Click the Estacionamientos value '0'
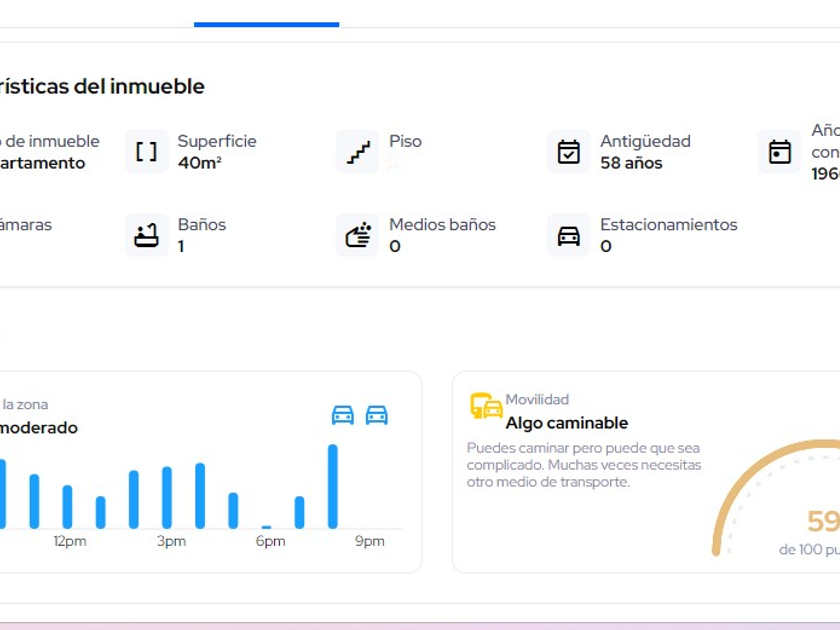 point(606,246)
